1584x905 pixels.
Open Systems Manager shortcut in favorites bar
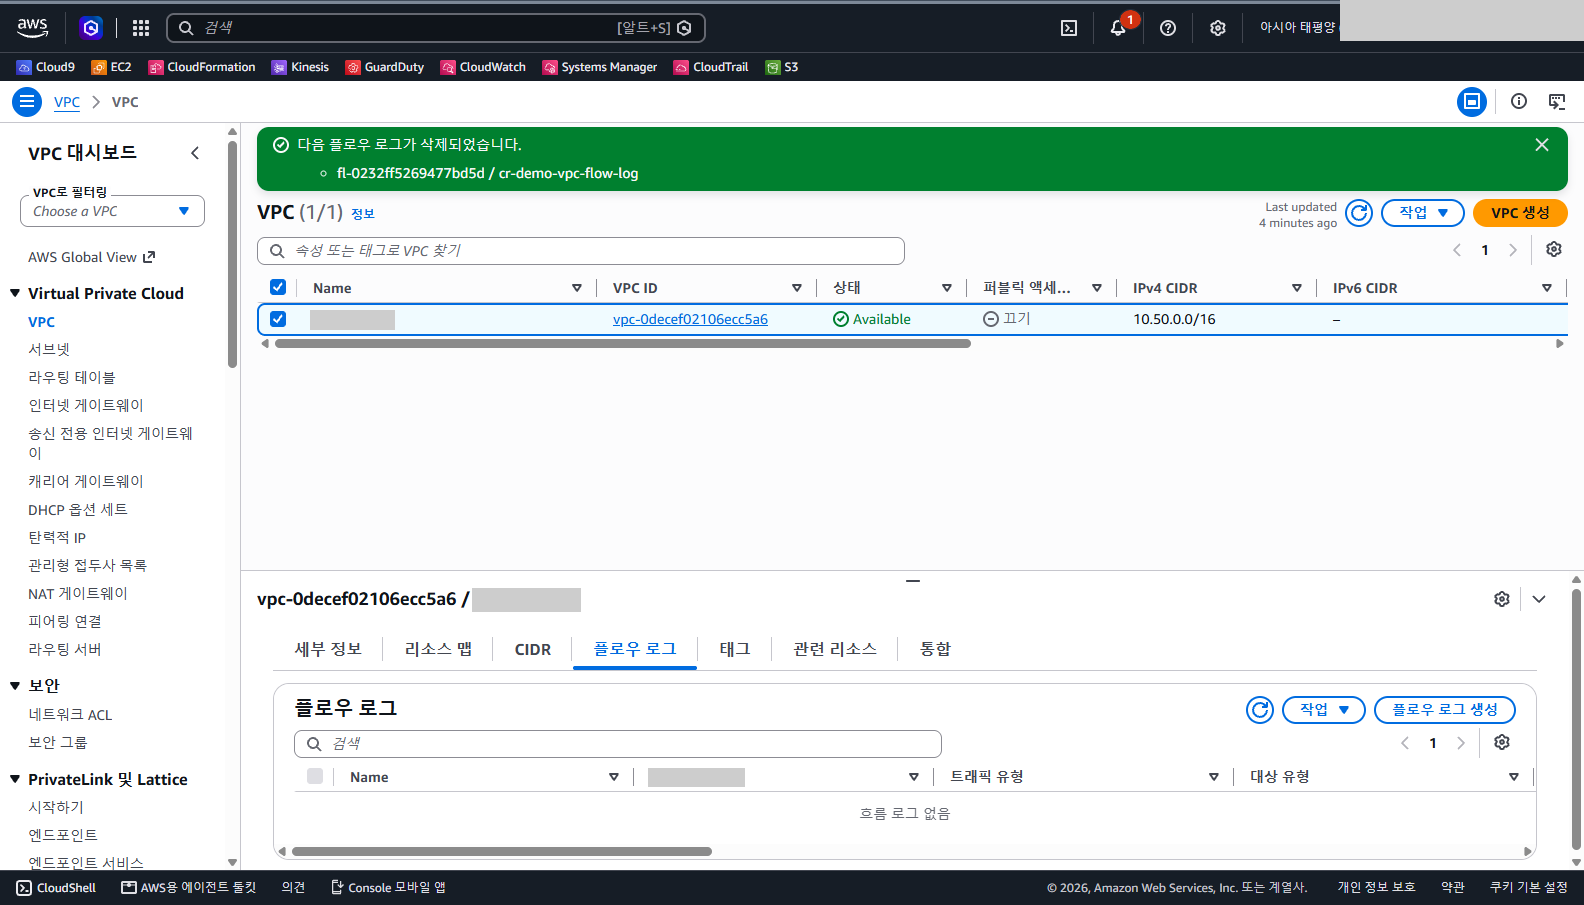tap(600, 67)
